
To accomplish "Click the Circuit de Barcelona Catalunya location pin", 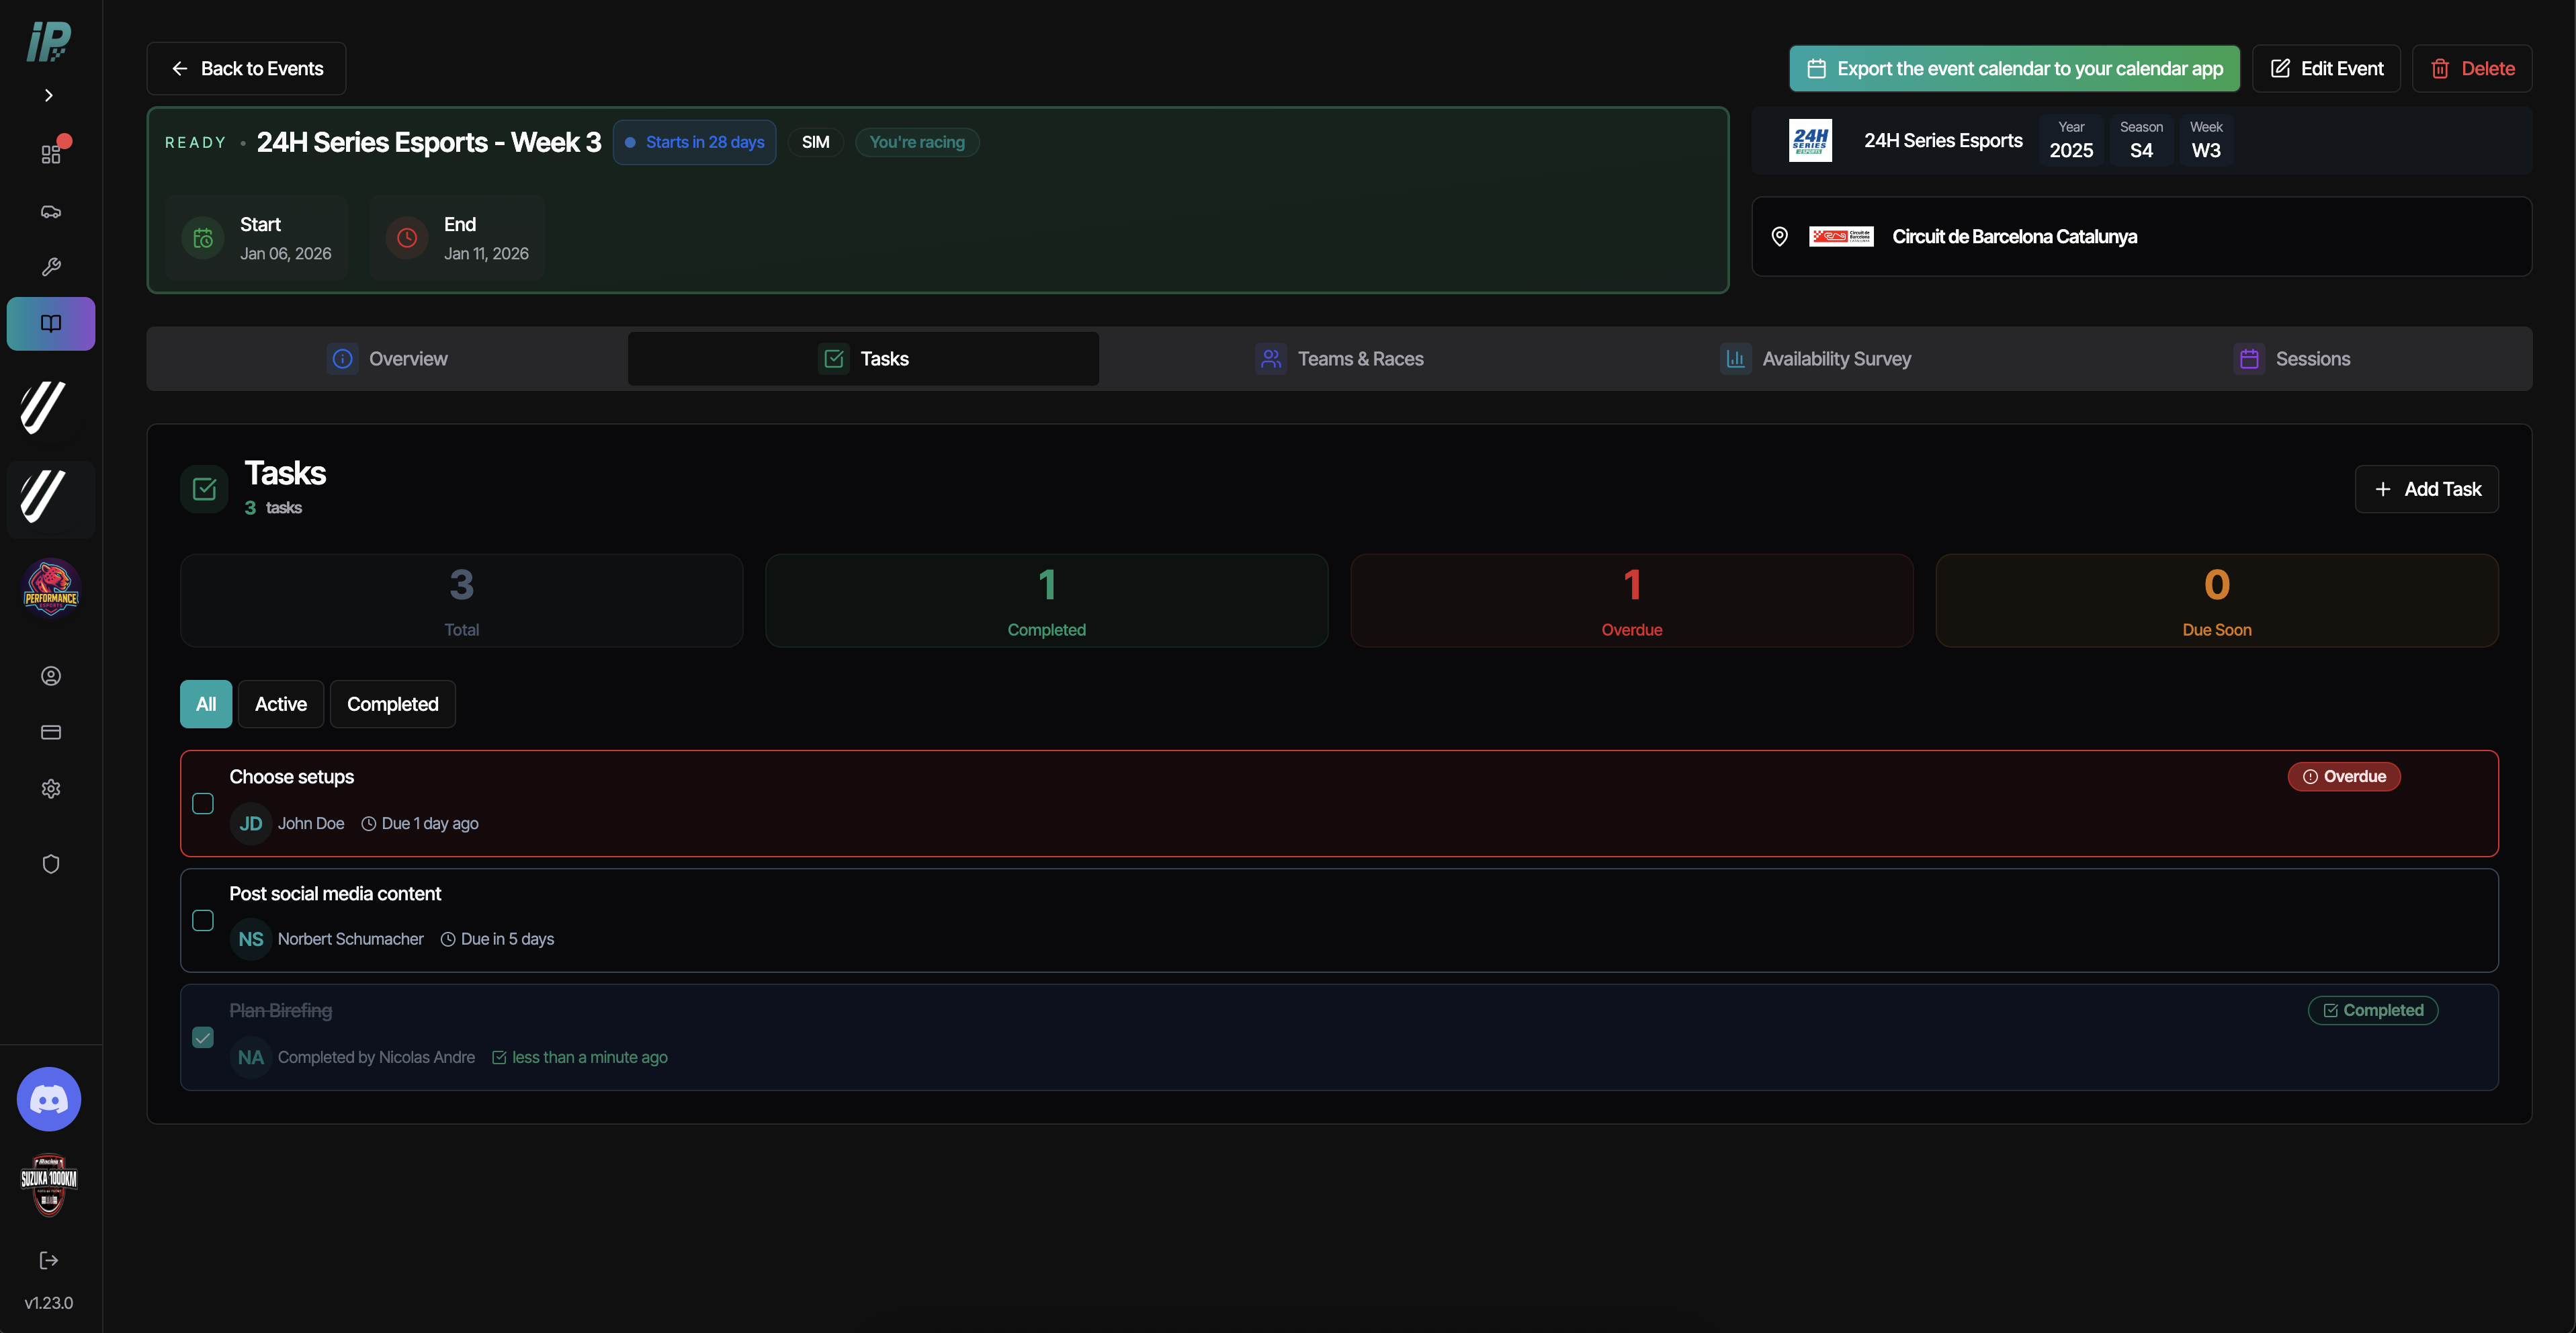I will tap(1780, 237).
